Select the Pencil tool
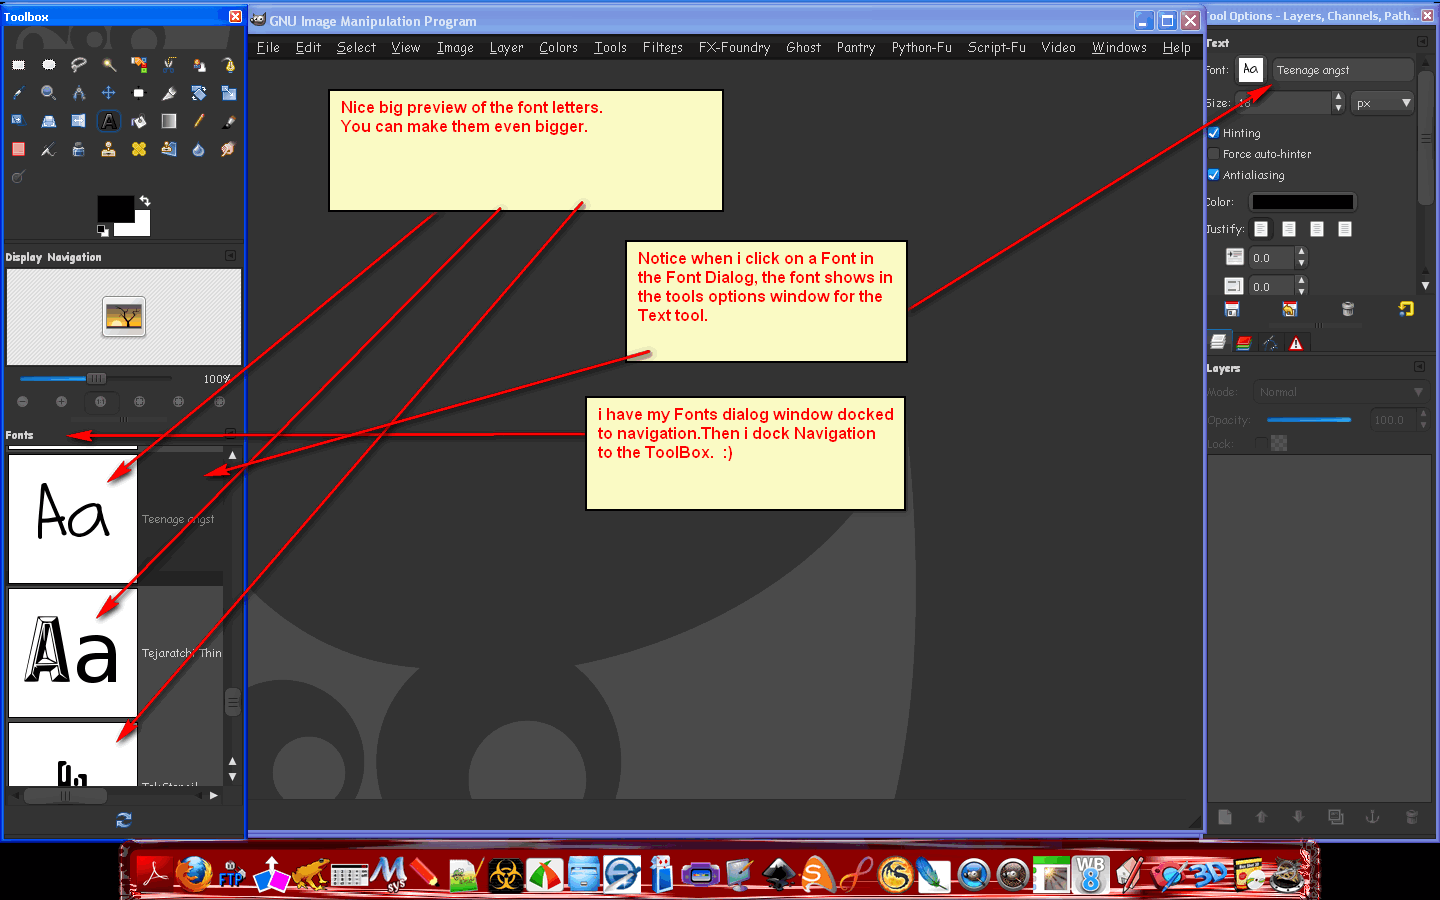 (x=199, y=121)
